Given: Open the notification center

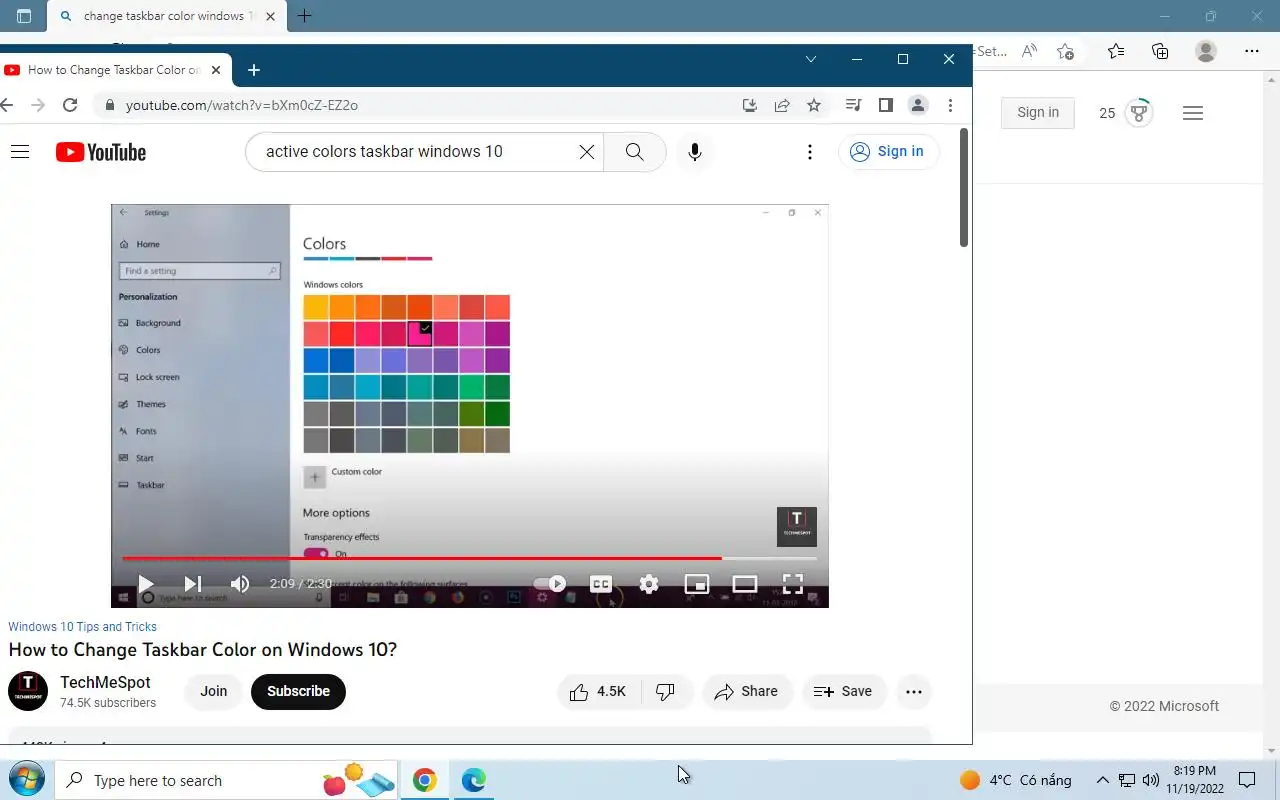Looking at the screenshot, I should pyautogui.click(x=1247, y=780).
